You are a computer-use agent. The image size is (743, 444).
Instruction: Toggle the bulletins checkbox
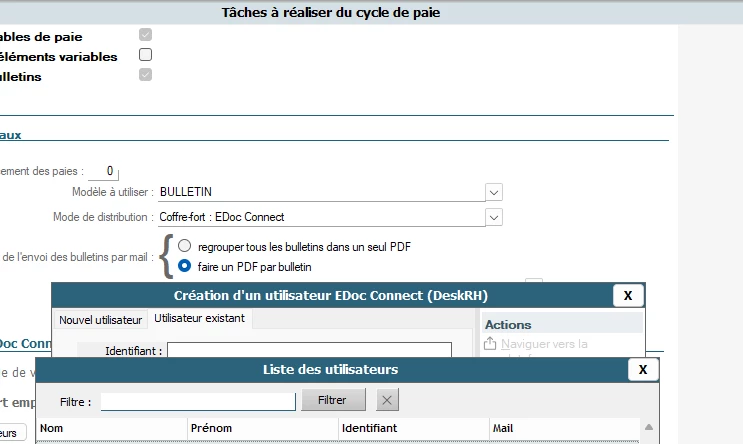146,75
